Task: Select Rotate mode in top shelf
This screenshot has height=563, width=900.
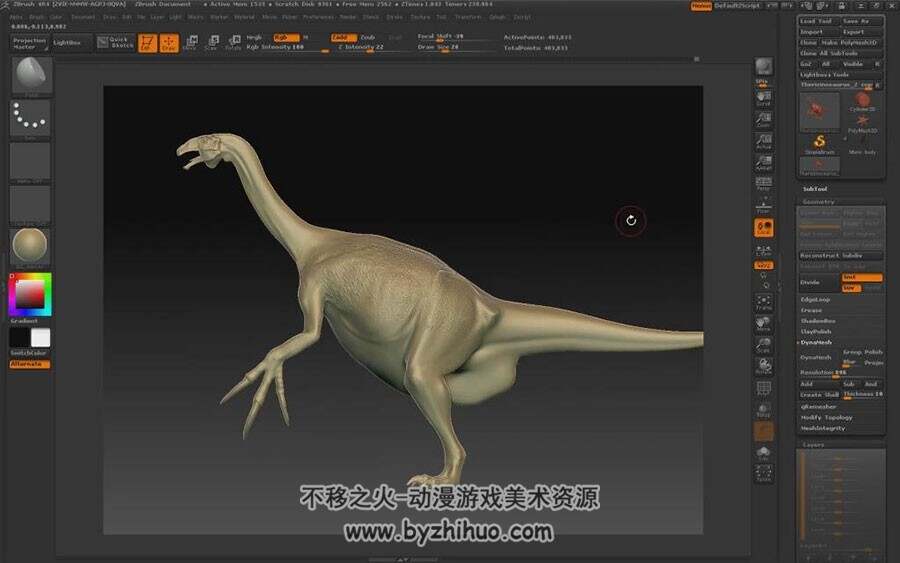Action: pyautogui.click(x=233, y=42)
